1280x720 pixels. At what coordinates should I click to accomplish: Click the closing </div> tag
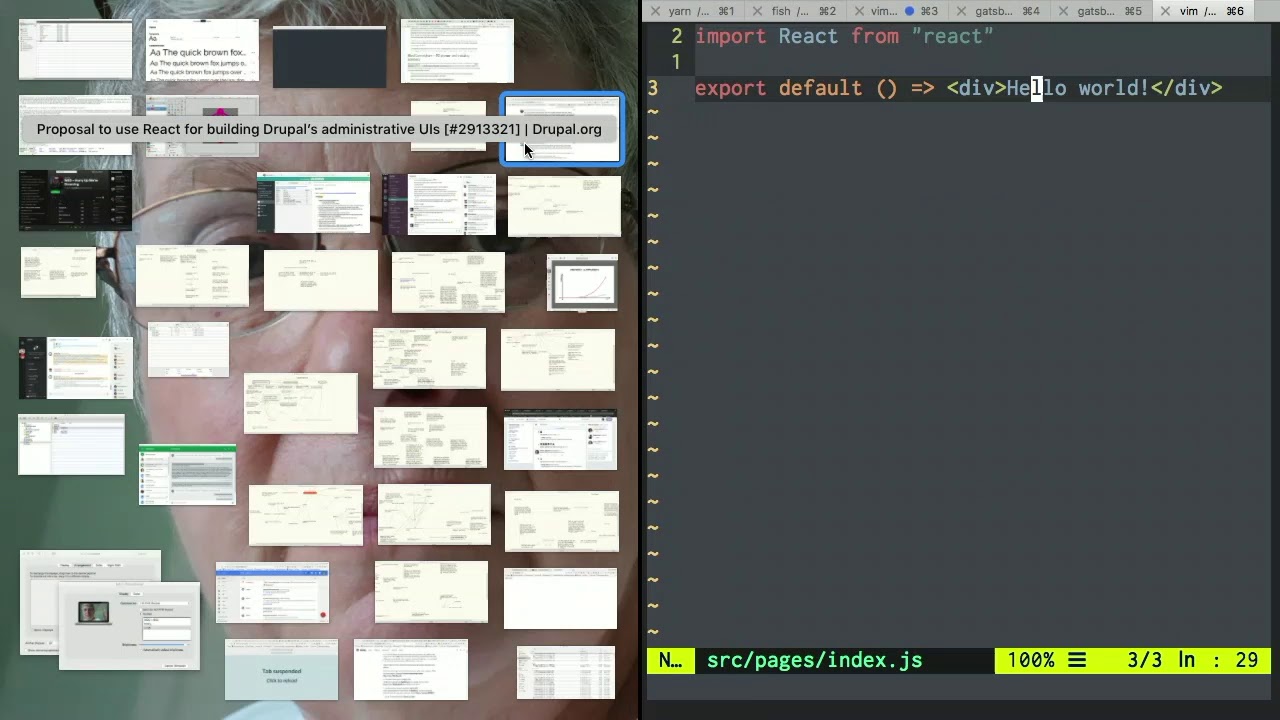coord(1187,88)
